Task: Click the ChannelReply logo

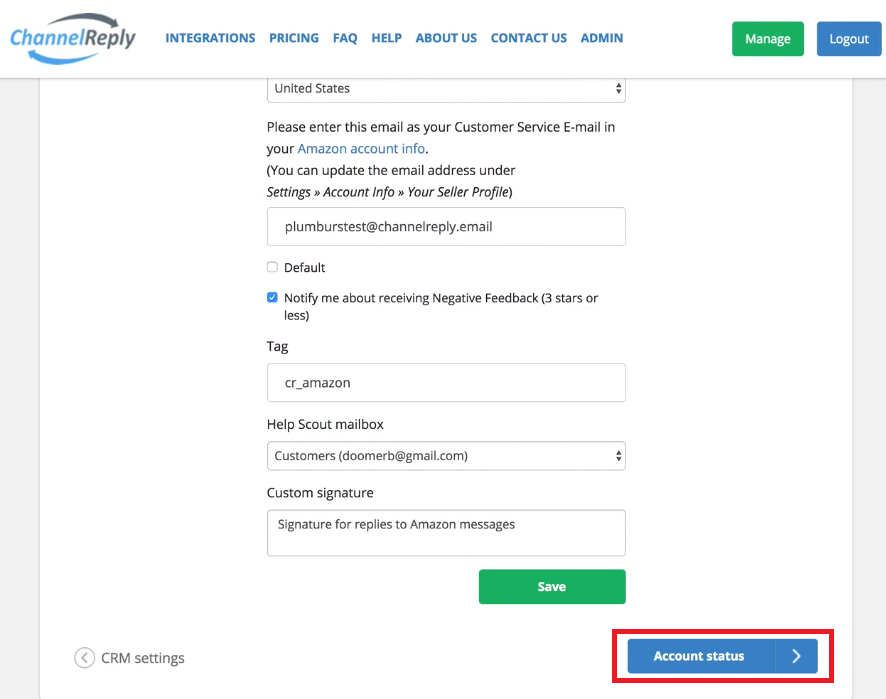Action: (x=73, y=38)
